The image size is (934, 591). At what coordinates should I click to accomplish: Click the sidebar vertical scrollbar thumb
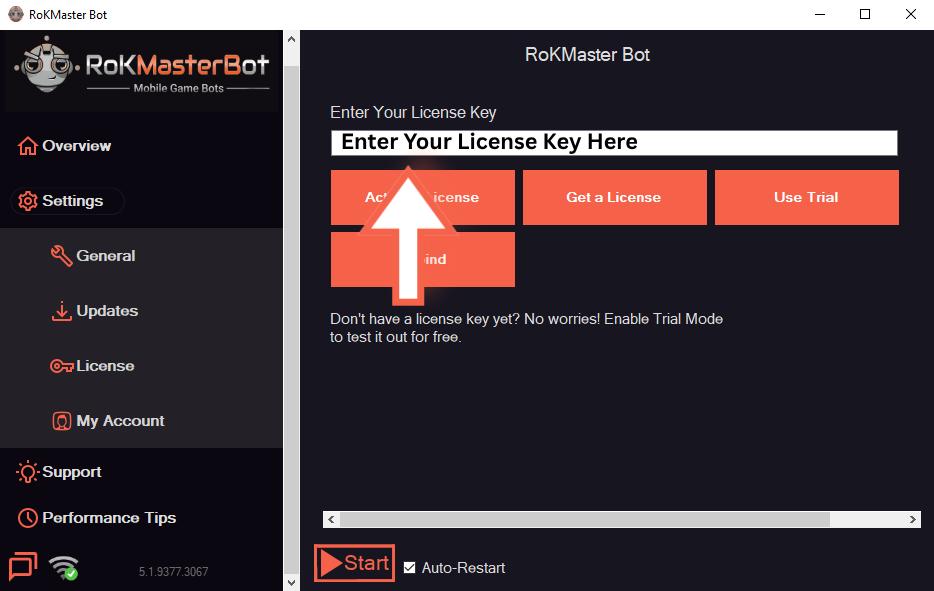(291, 319)
